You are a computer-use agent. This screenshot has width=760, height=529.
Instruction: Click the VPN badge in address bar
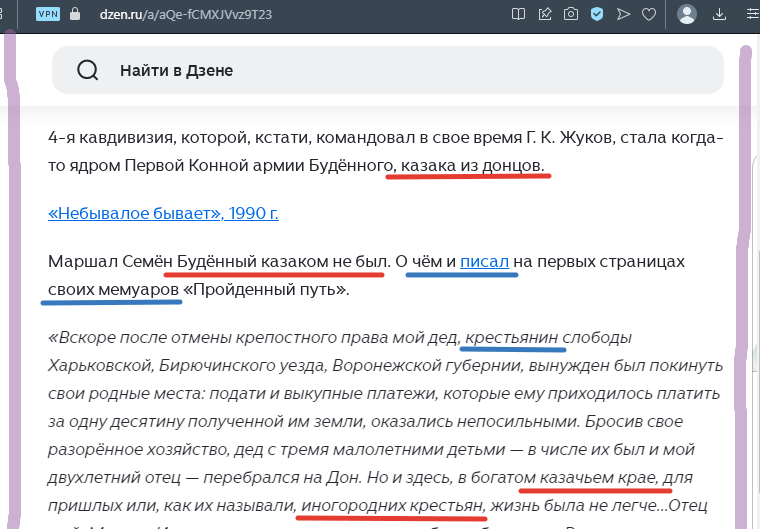pos(48,14)
